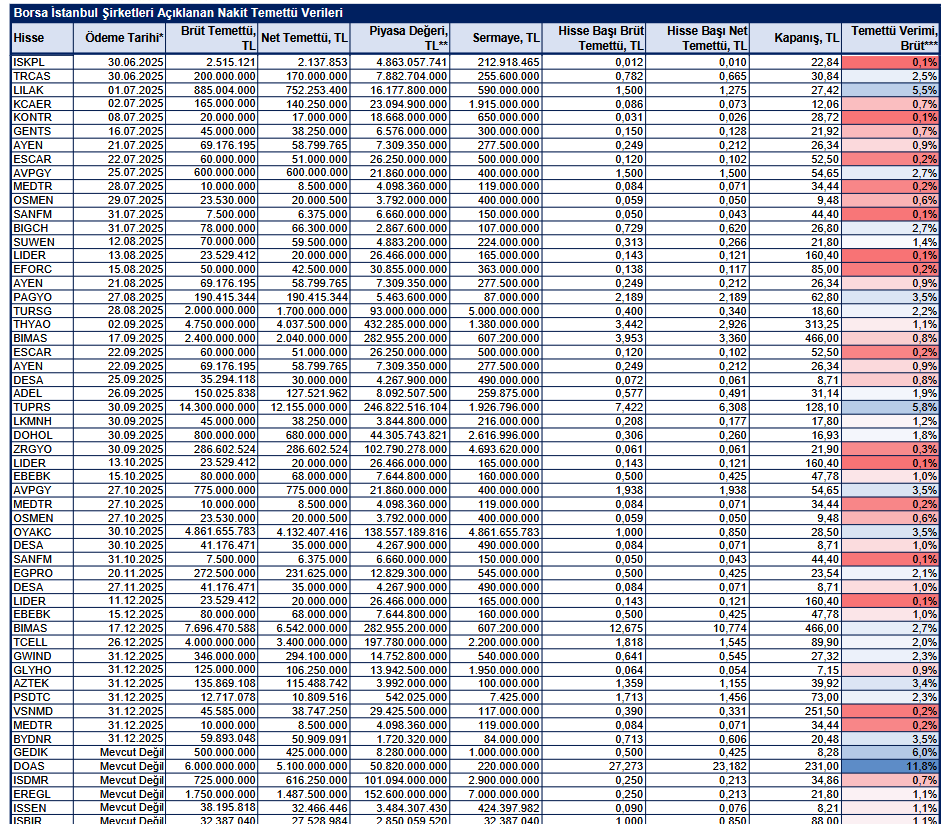Select the TUPRS ticker cell

[43, 407]
